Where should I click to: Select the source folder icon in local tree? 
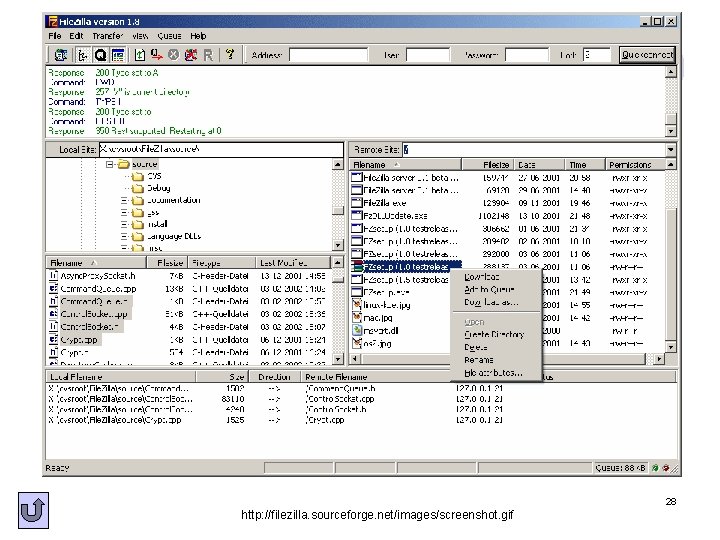coord(123,164)
